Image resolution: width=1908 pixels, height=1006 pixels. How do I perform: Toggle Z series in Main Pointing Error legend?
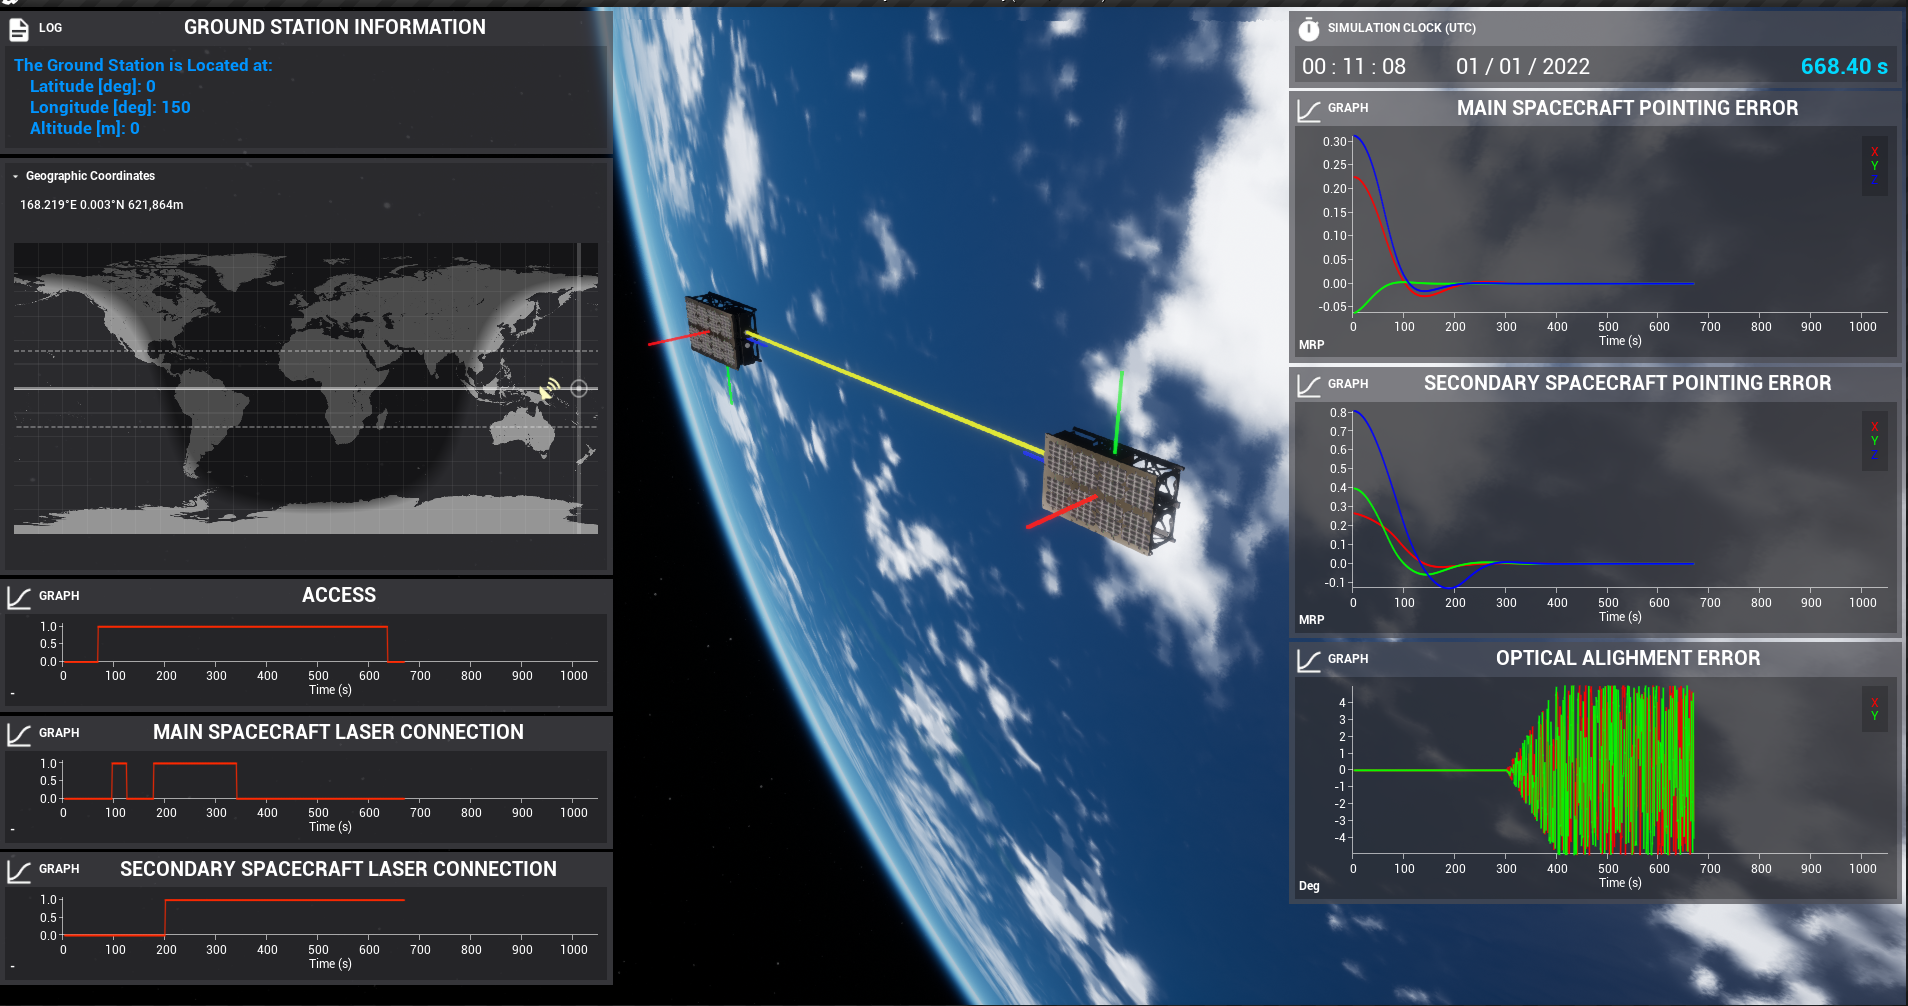[1874, 180]
